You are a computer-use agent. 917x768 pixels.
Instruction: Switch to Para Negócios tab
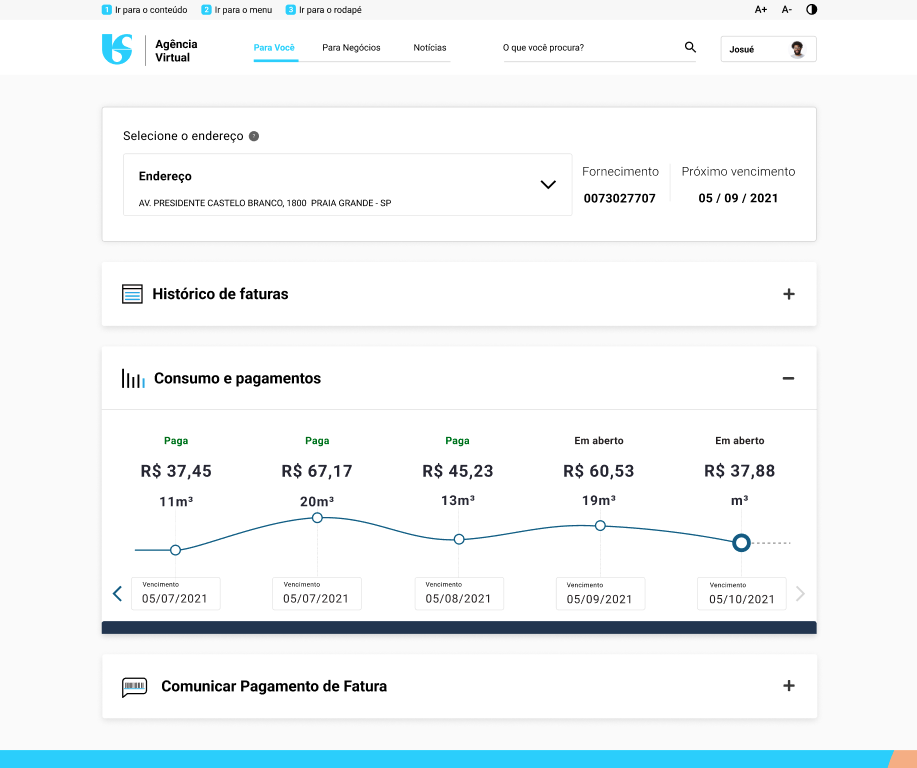[x=351, y=48]
